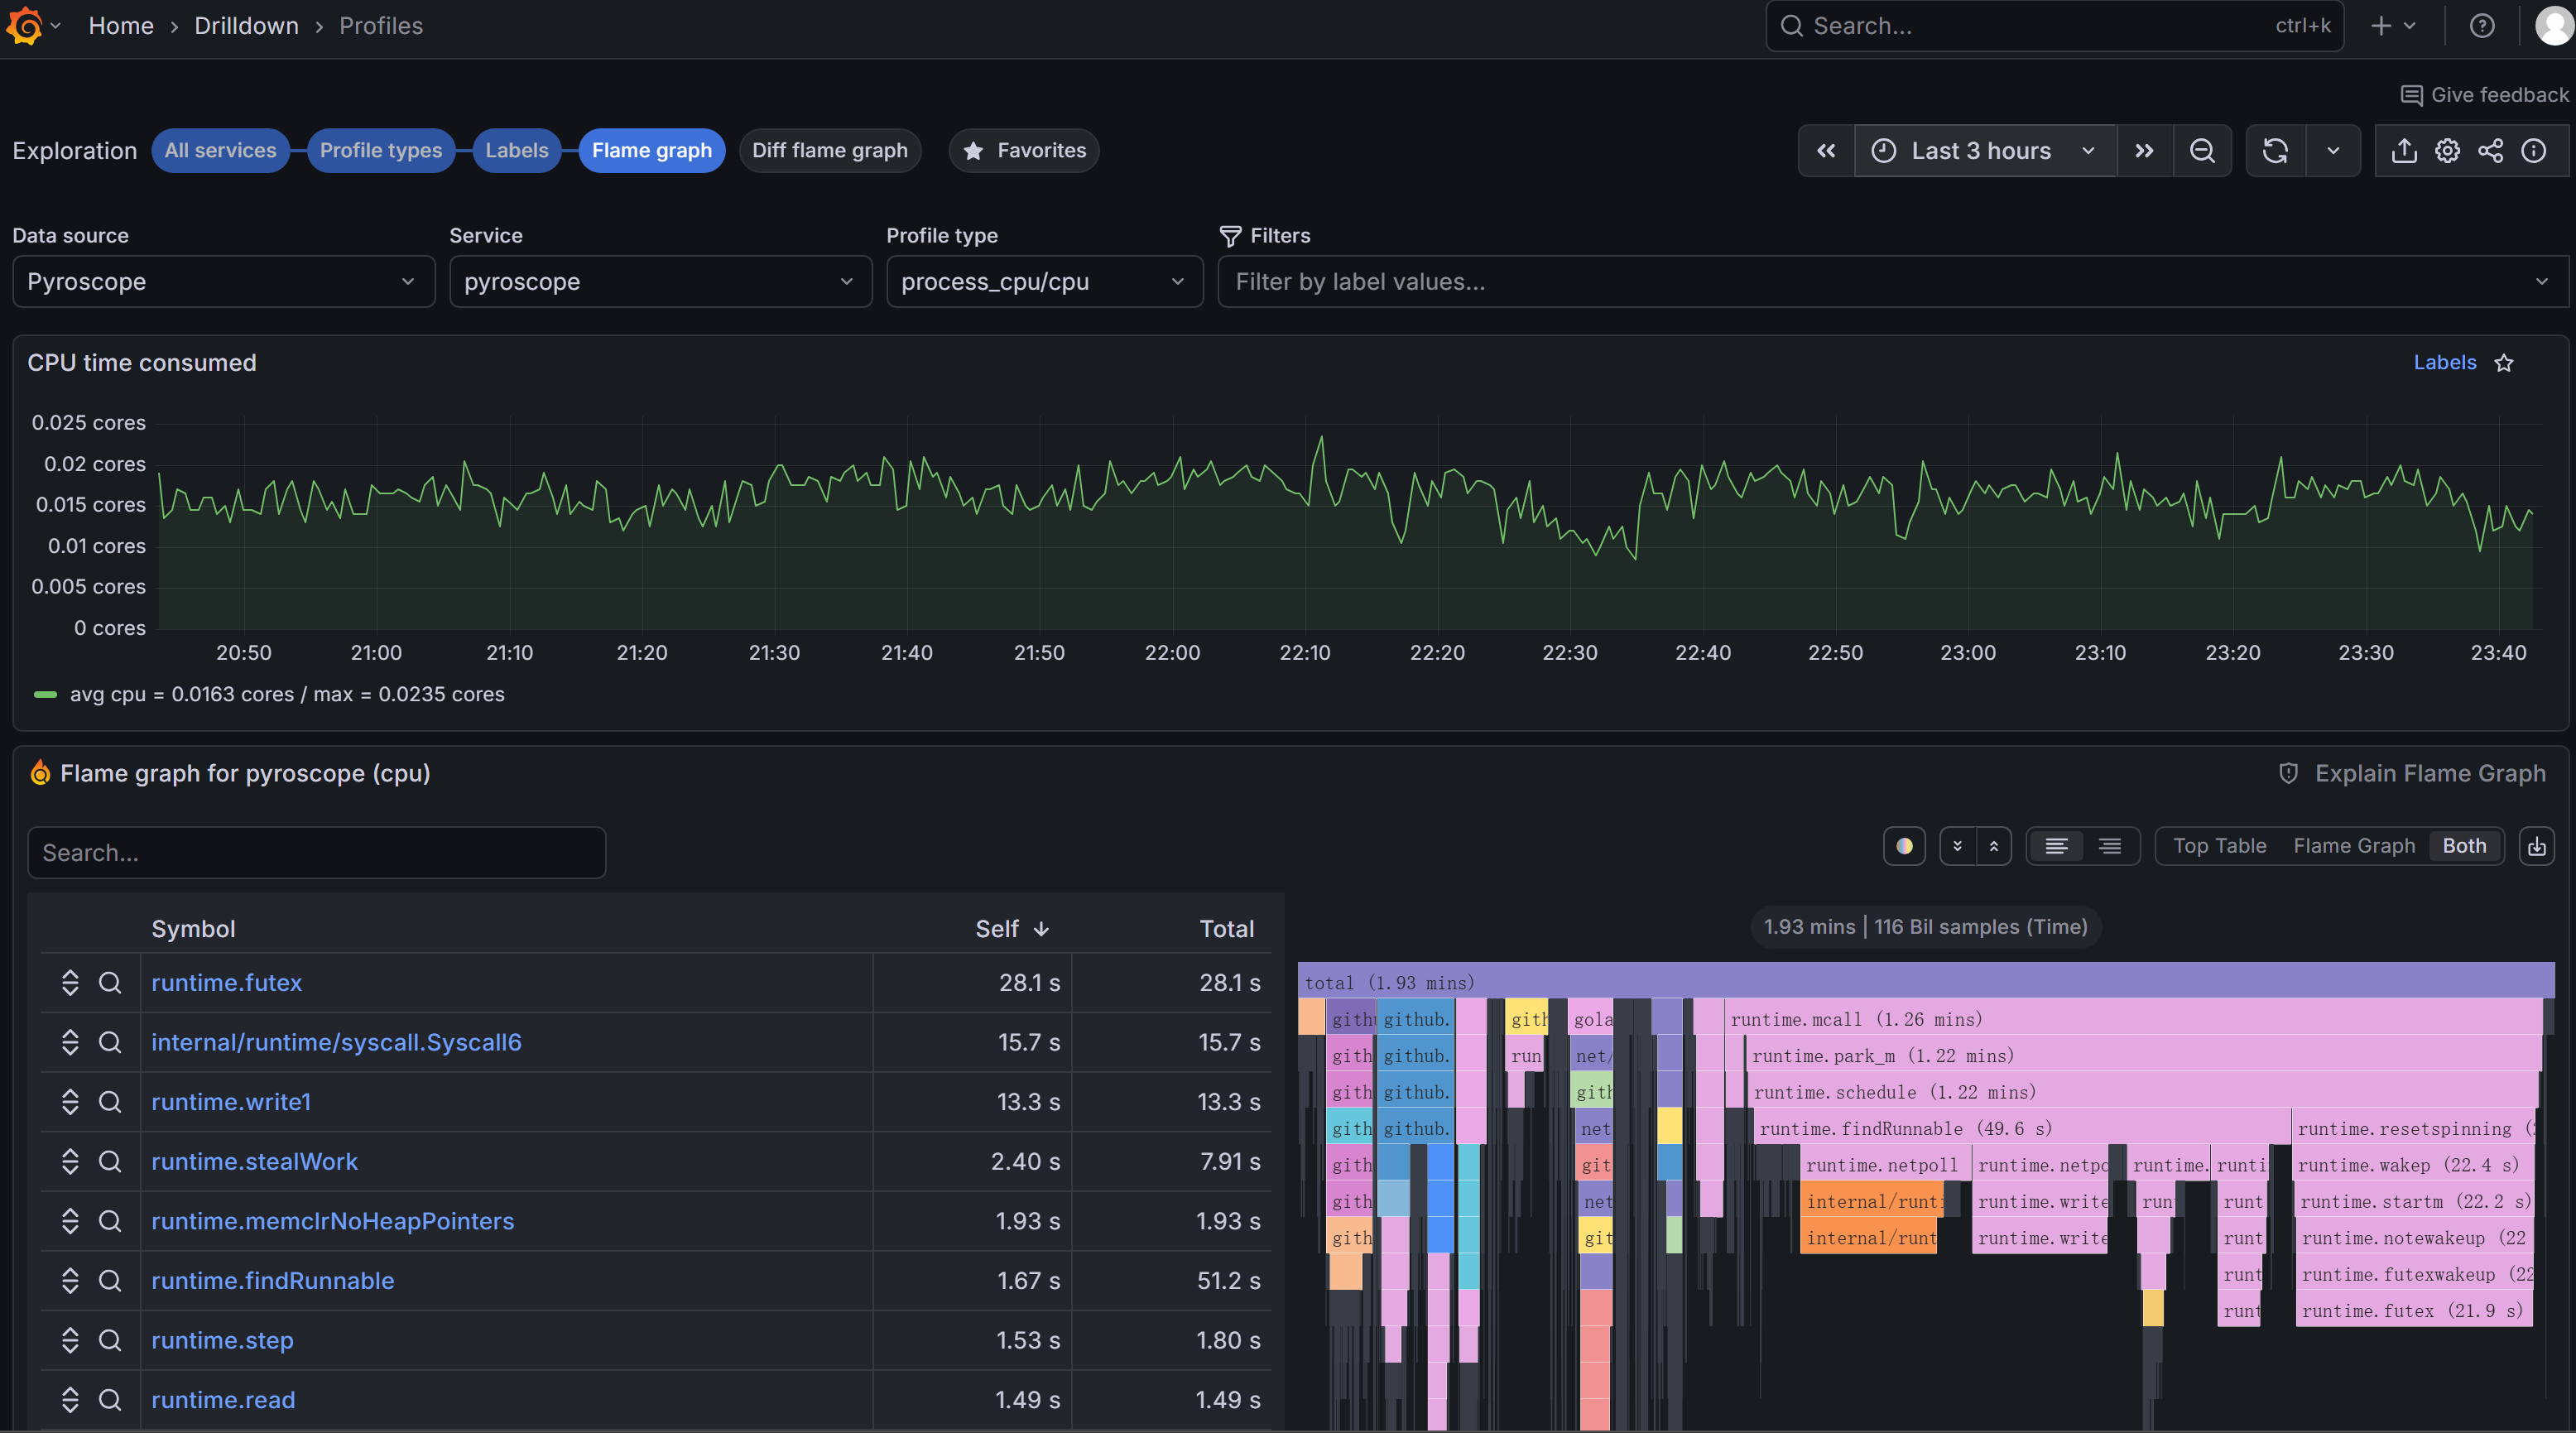The width and height of the screenshot is (2576, 1433).
Task: Open the flame graph color scheme picker
Action: coord(1904,847)
